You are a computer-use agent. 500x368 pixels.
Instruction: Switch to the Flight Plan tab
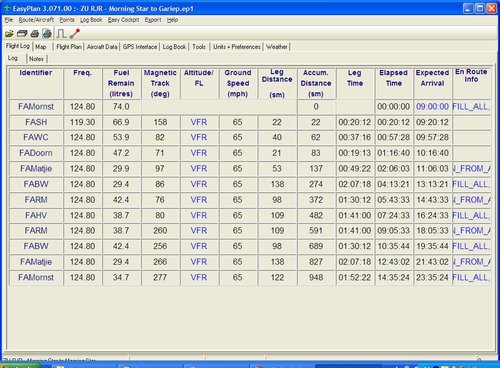tap(69, 47)
